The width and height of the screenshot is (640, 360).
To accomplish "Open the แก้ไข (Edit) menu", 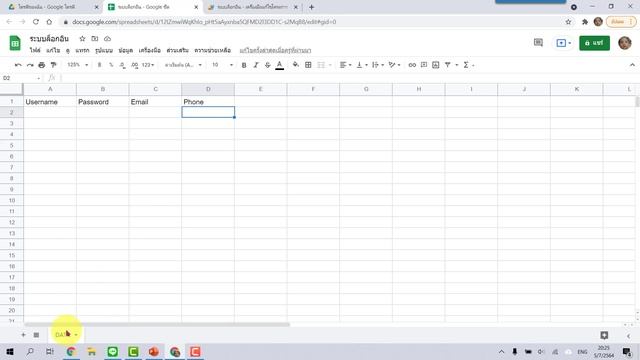I will pyautogui.click(x=53, y=50).
